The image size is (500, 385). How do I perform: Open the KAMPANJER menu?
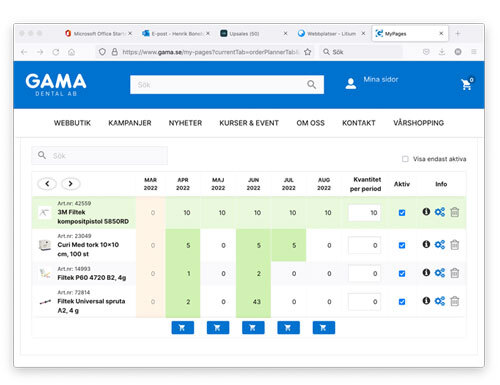tap(130, 123)
